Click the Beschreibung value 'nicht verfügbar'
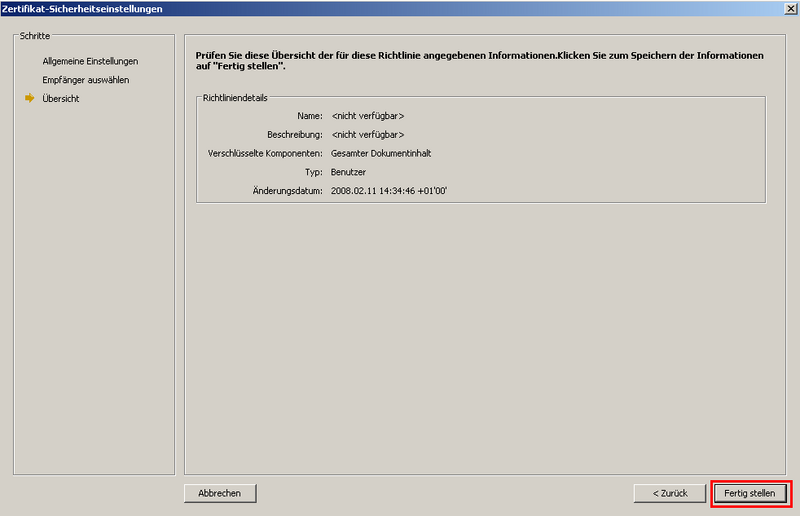Viewport: 800px width, 516px height. (367, 134)
